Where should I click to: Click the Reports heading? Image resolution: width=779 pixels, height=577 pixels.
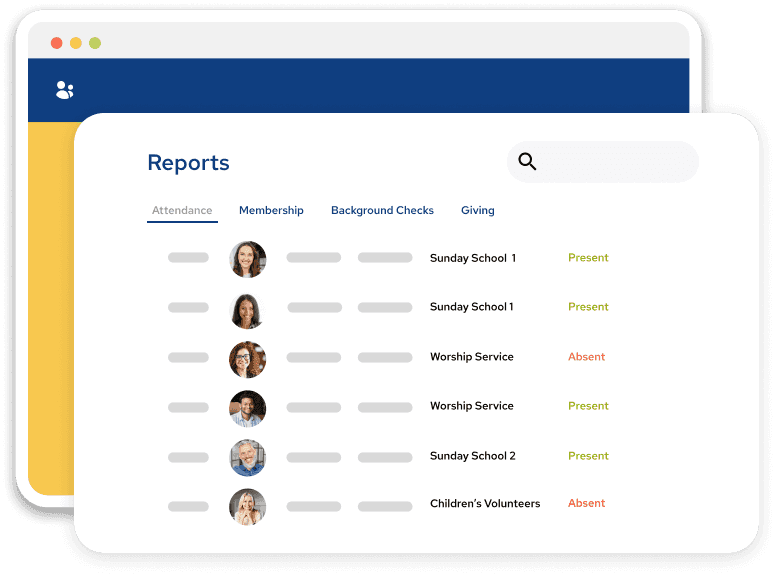pyautogui.click(x=188, y=163)
